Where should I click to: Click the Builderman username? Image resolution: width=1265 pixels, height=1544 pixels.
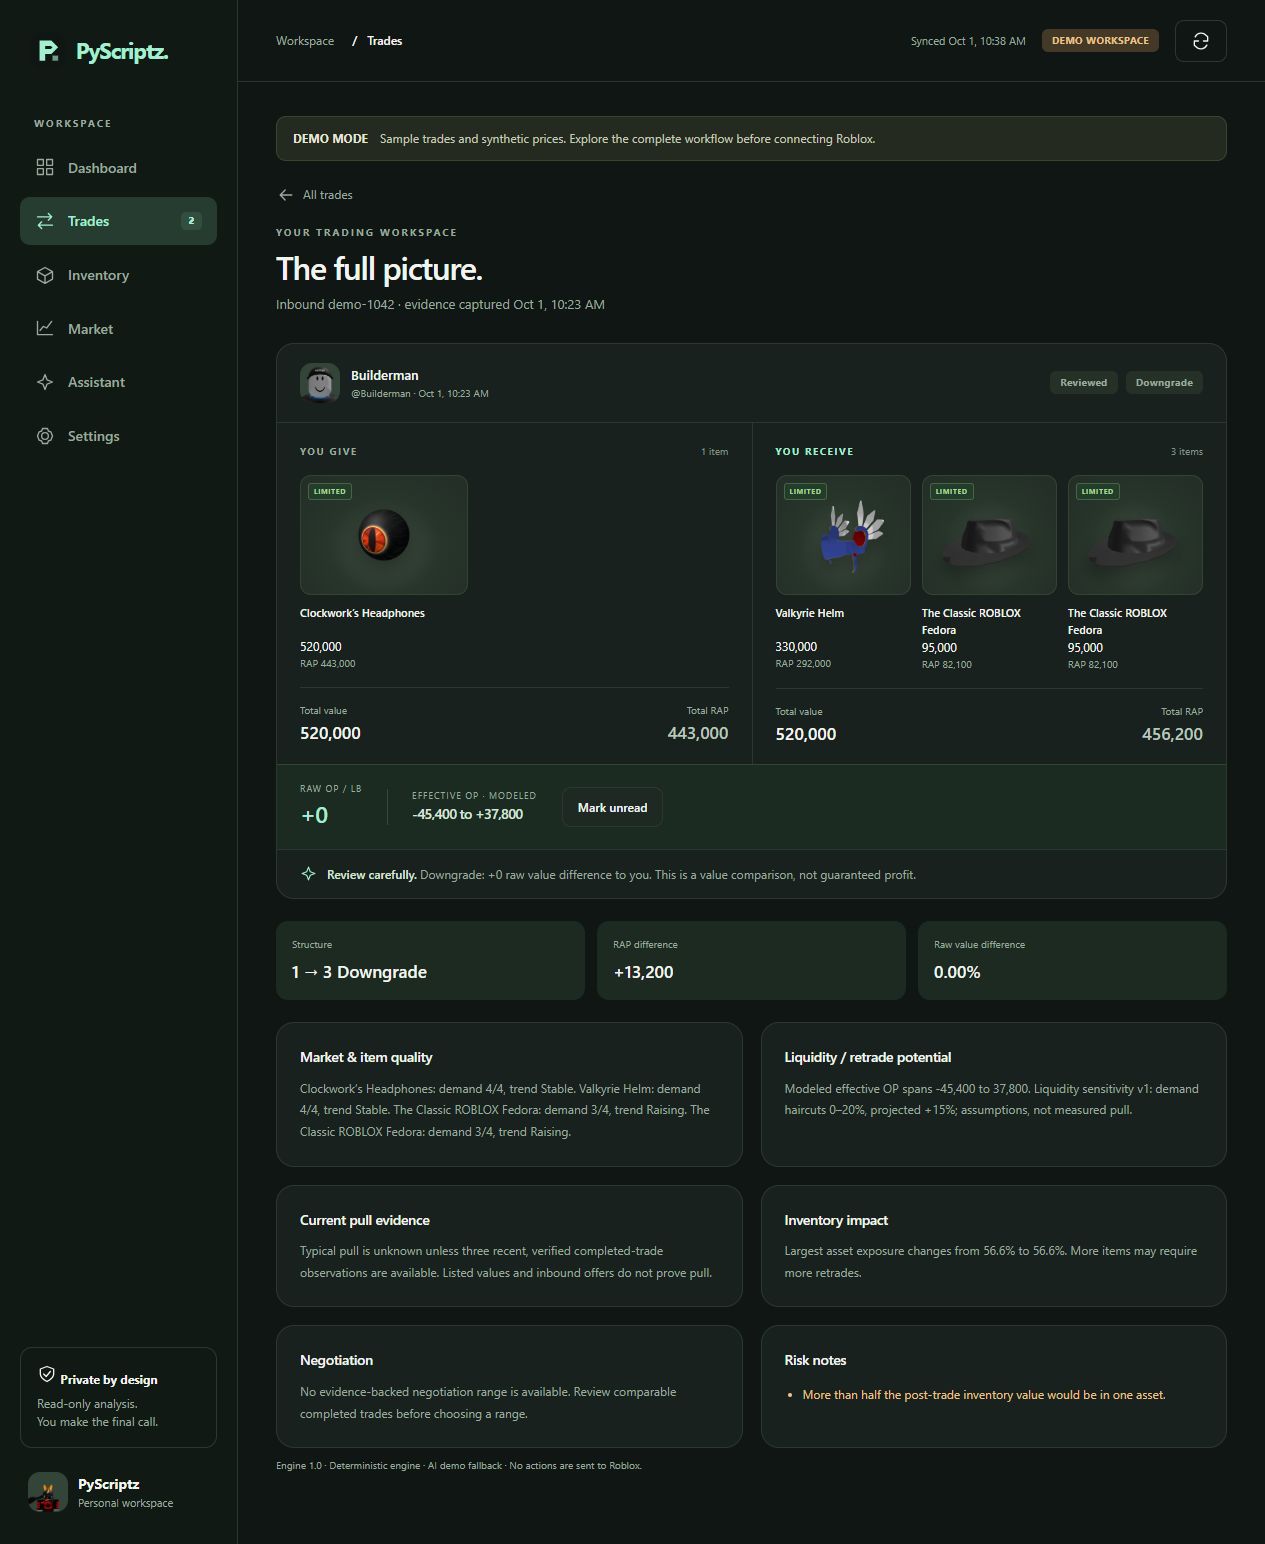385,375
